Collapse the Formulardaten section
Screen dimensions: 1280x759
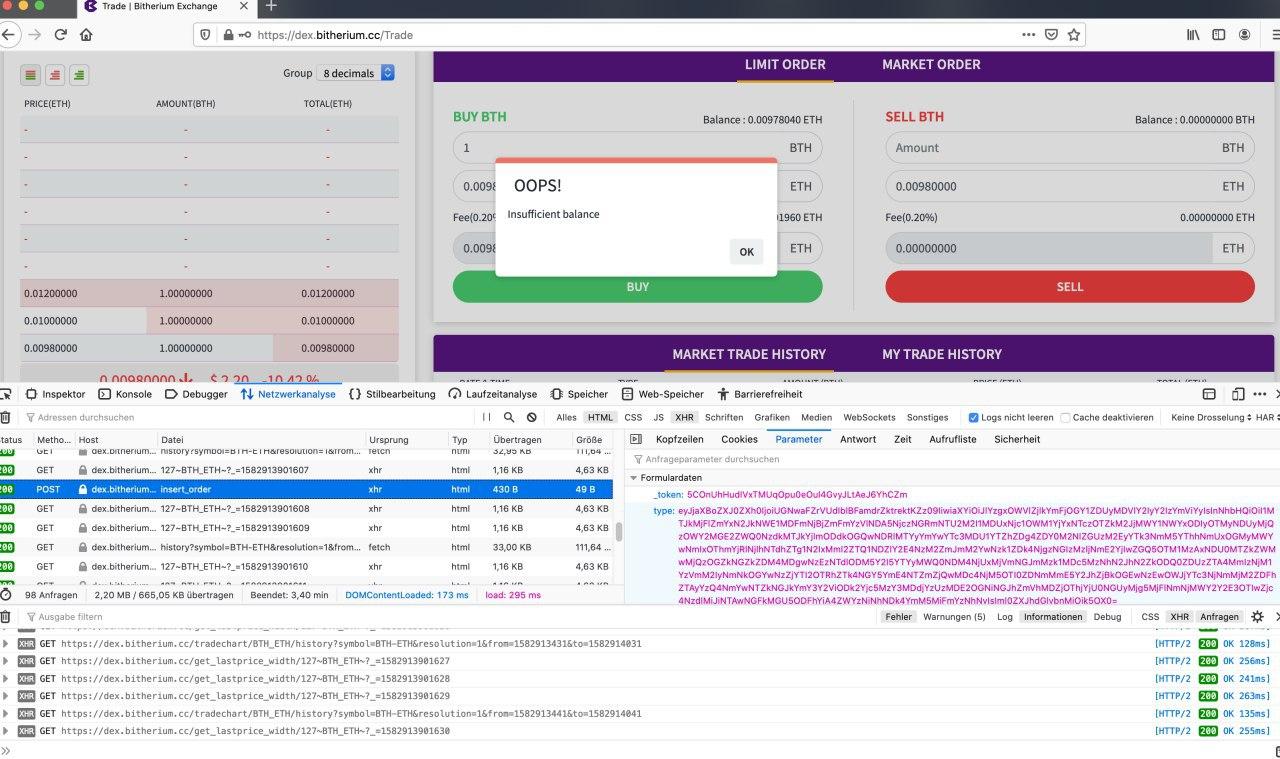[x=632, y=478]
